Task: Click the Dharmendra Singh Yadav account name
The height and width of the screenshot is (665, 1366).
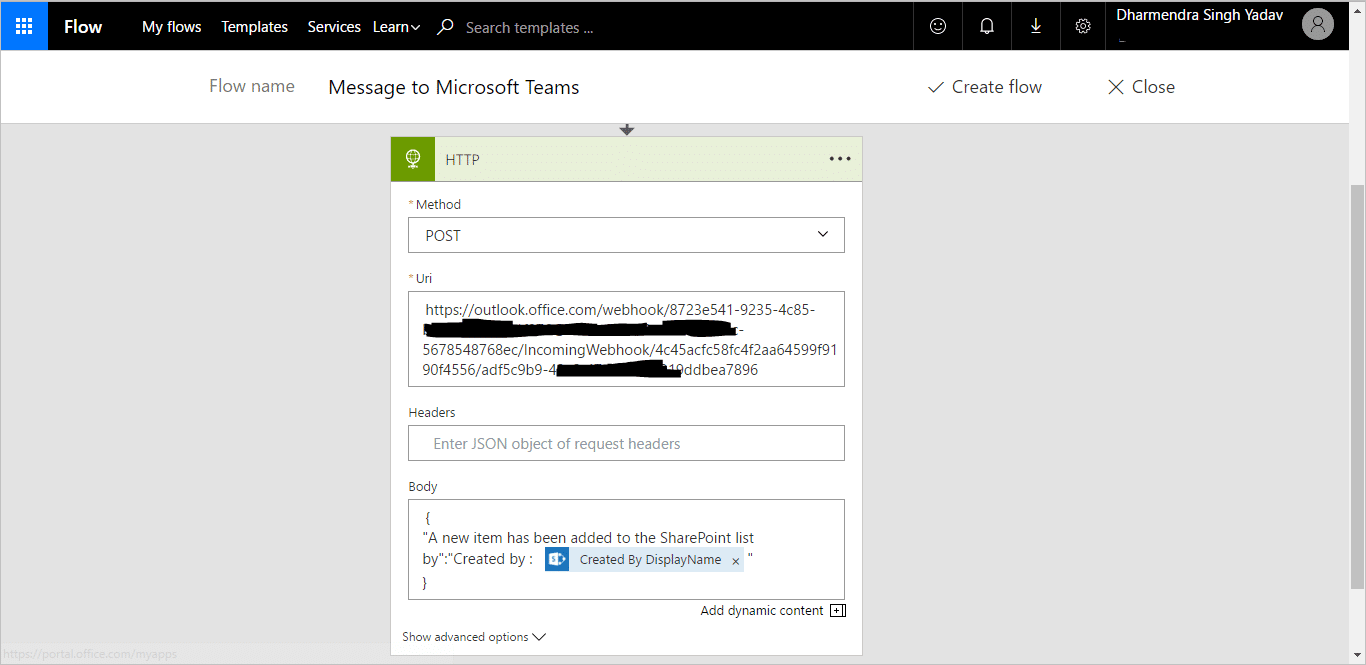Action: (x=1199, y=15)
